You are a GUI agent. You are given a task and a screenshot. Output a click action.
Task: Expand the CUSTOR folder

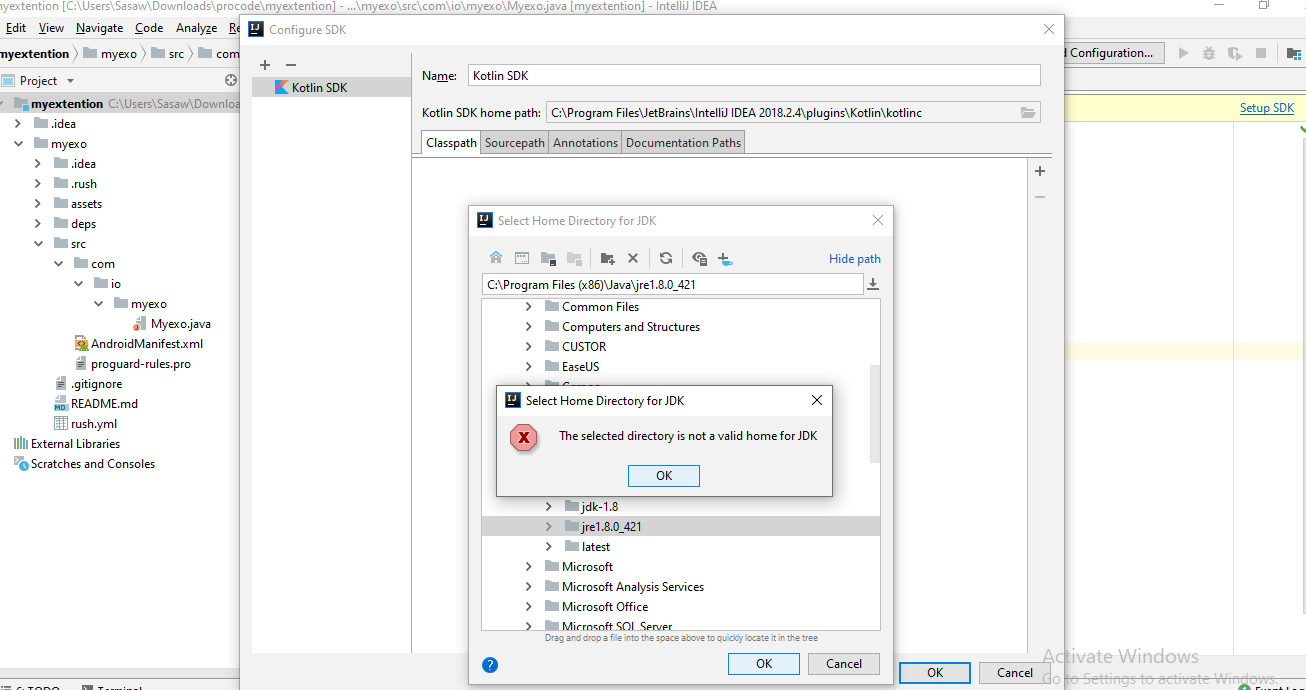pos(529,347)
